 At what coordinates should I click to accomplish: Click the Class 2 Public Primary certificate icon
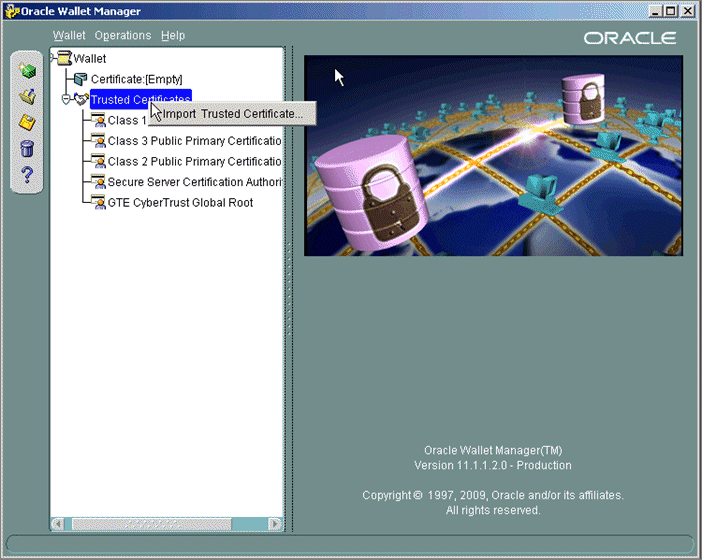(98, 161)
